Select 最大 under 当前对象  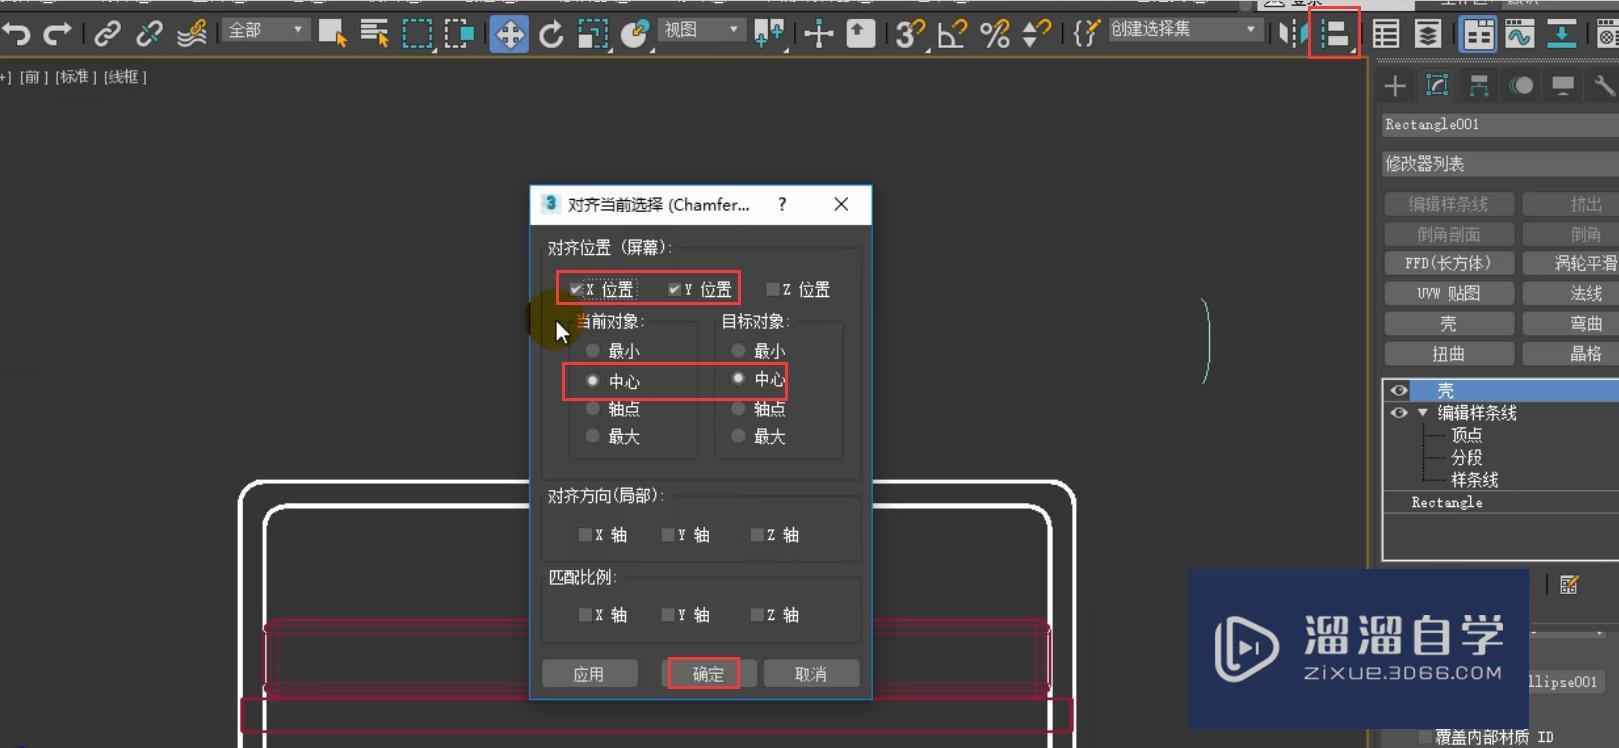coord(593,436)
